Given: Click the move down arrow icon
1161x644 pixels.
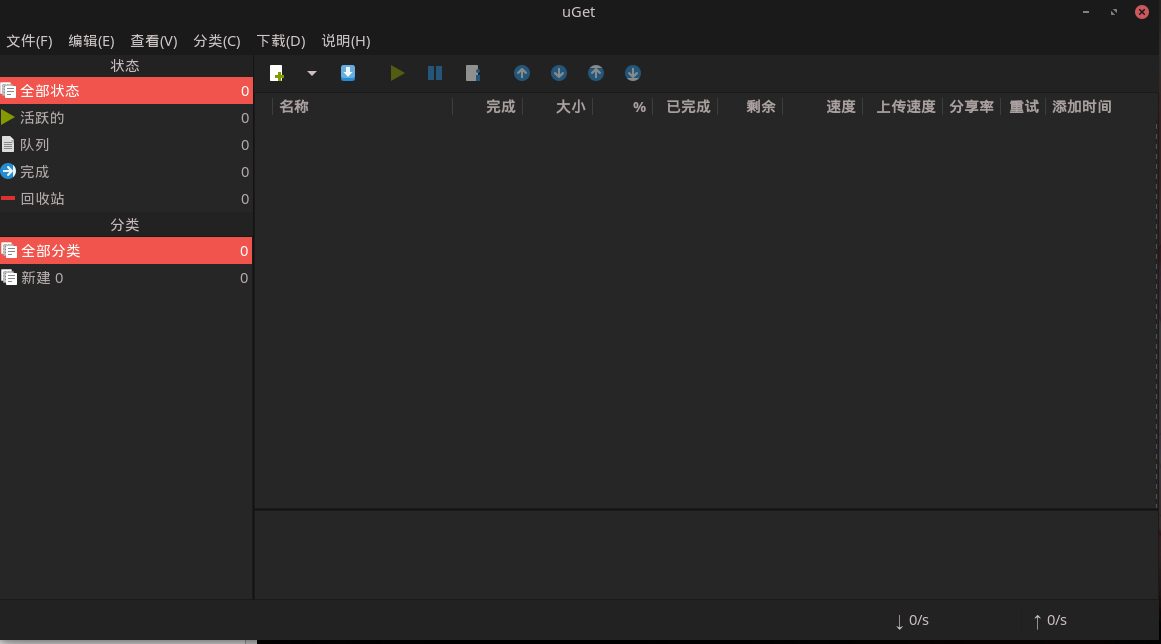Looking at the screenshot, I should coord(559,73).
